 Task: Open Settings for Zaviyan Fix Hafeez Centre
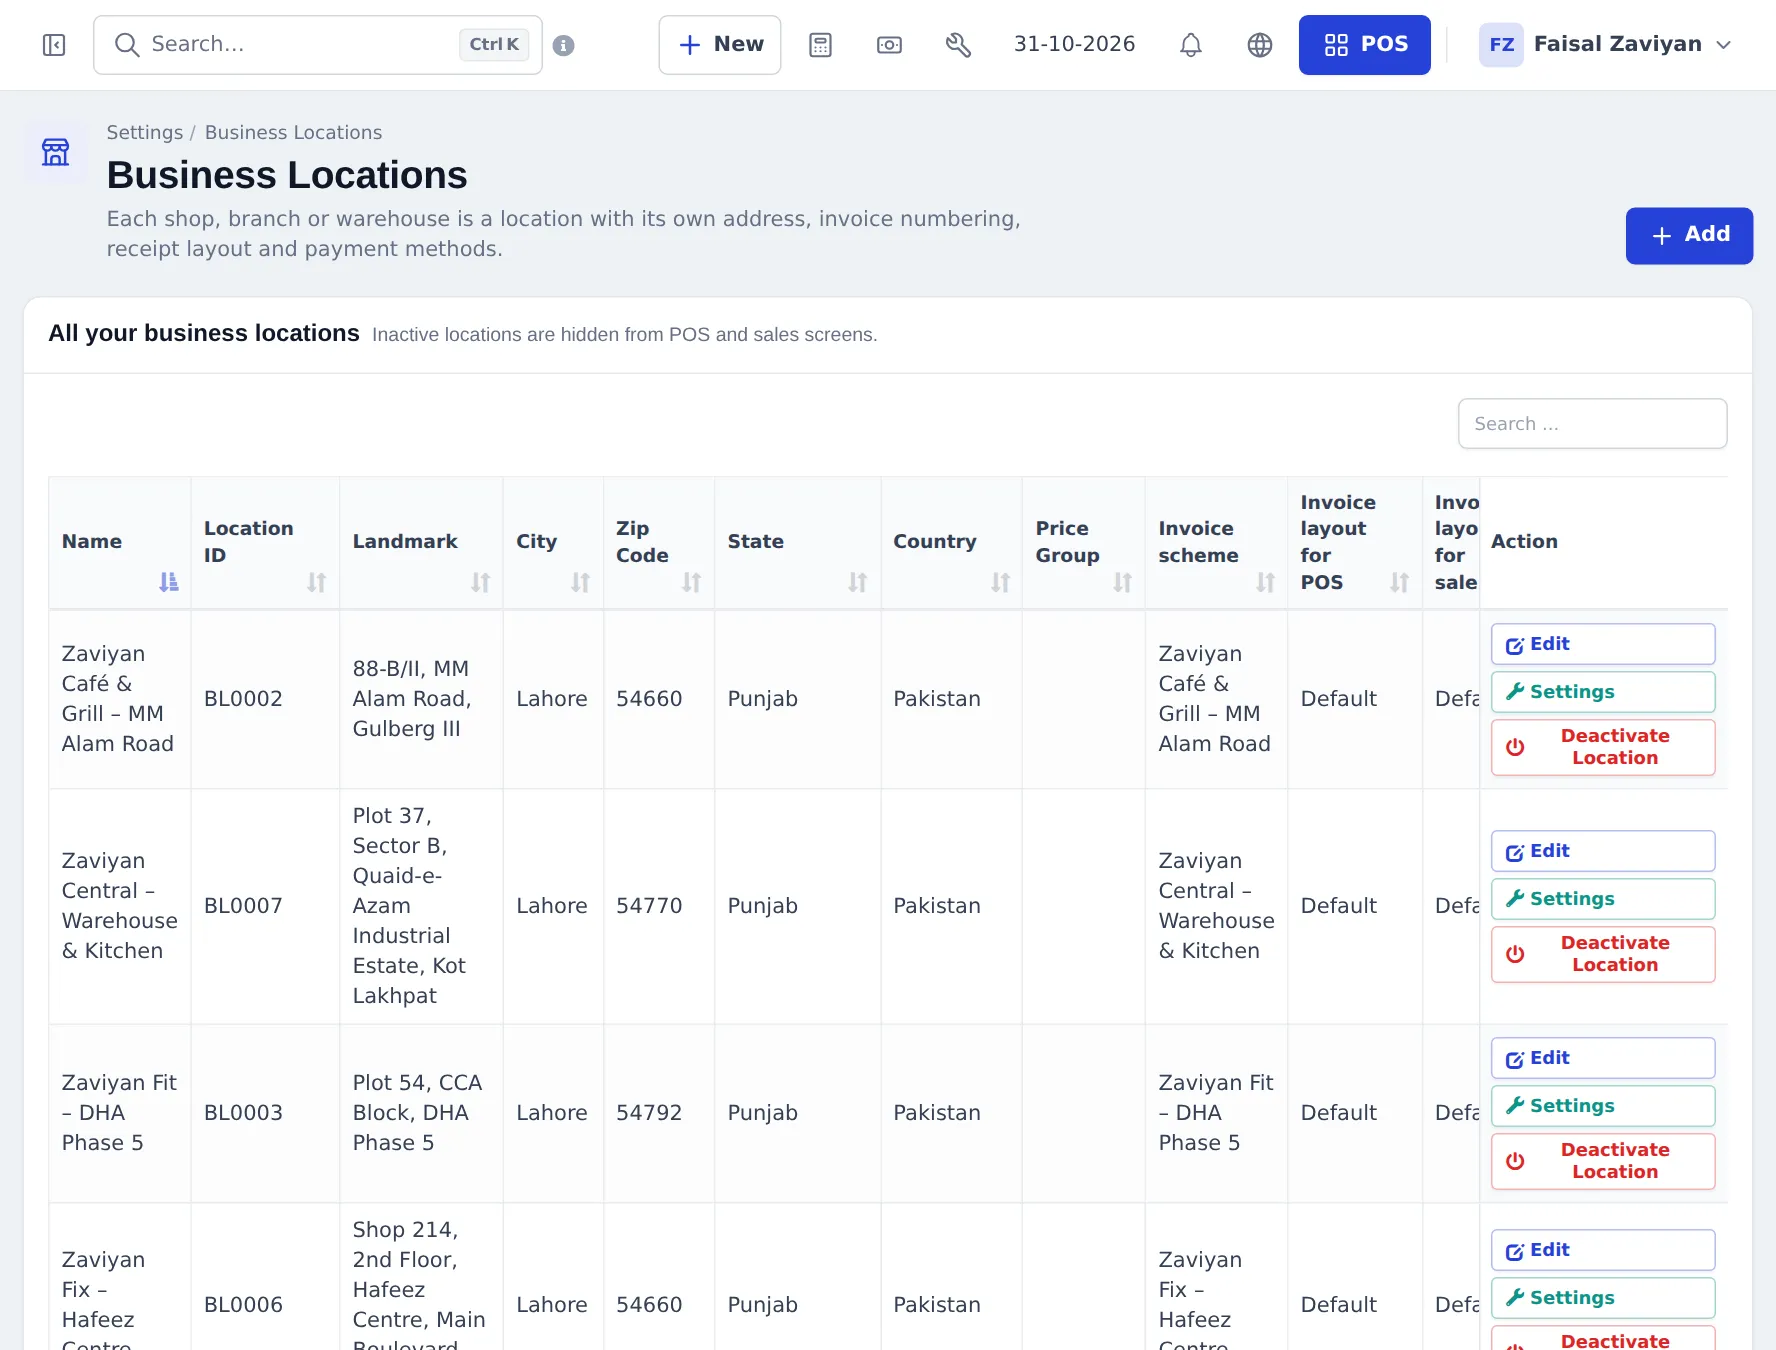pyautogui.click(x=1603, y=1298)
